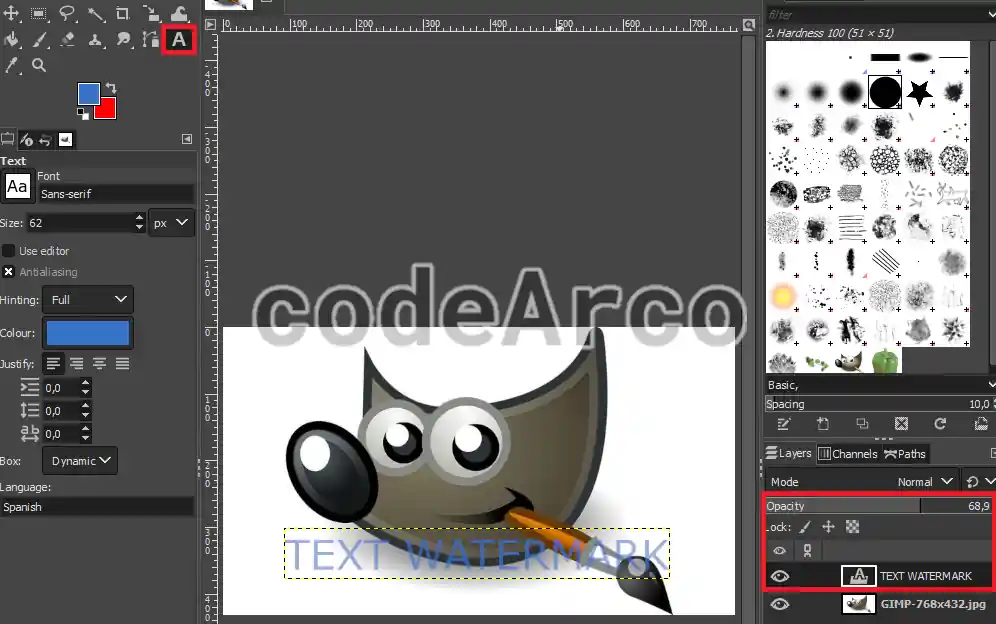Open the tool options tab configuration menu
This screenshot has height=624, width=996.
point(187,139)
